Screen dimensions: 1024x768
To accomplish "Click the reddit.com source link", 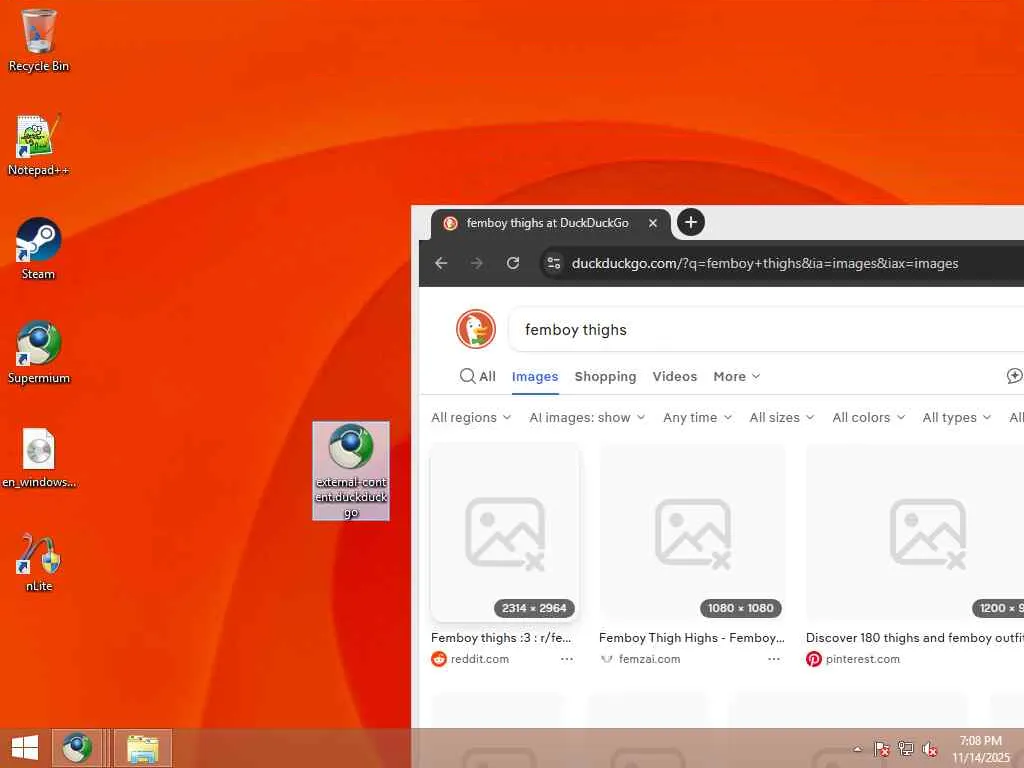I will (479, 659).
